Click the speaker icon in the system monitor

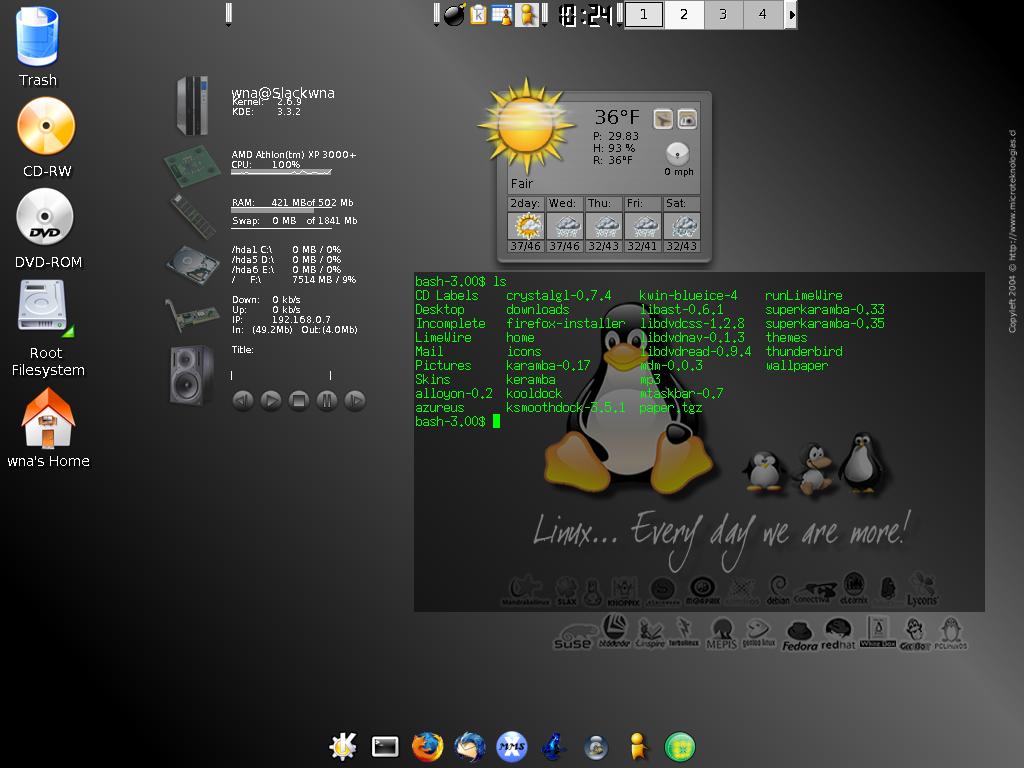pos(191,376)
